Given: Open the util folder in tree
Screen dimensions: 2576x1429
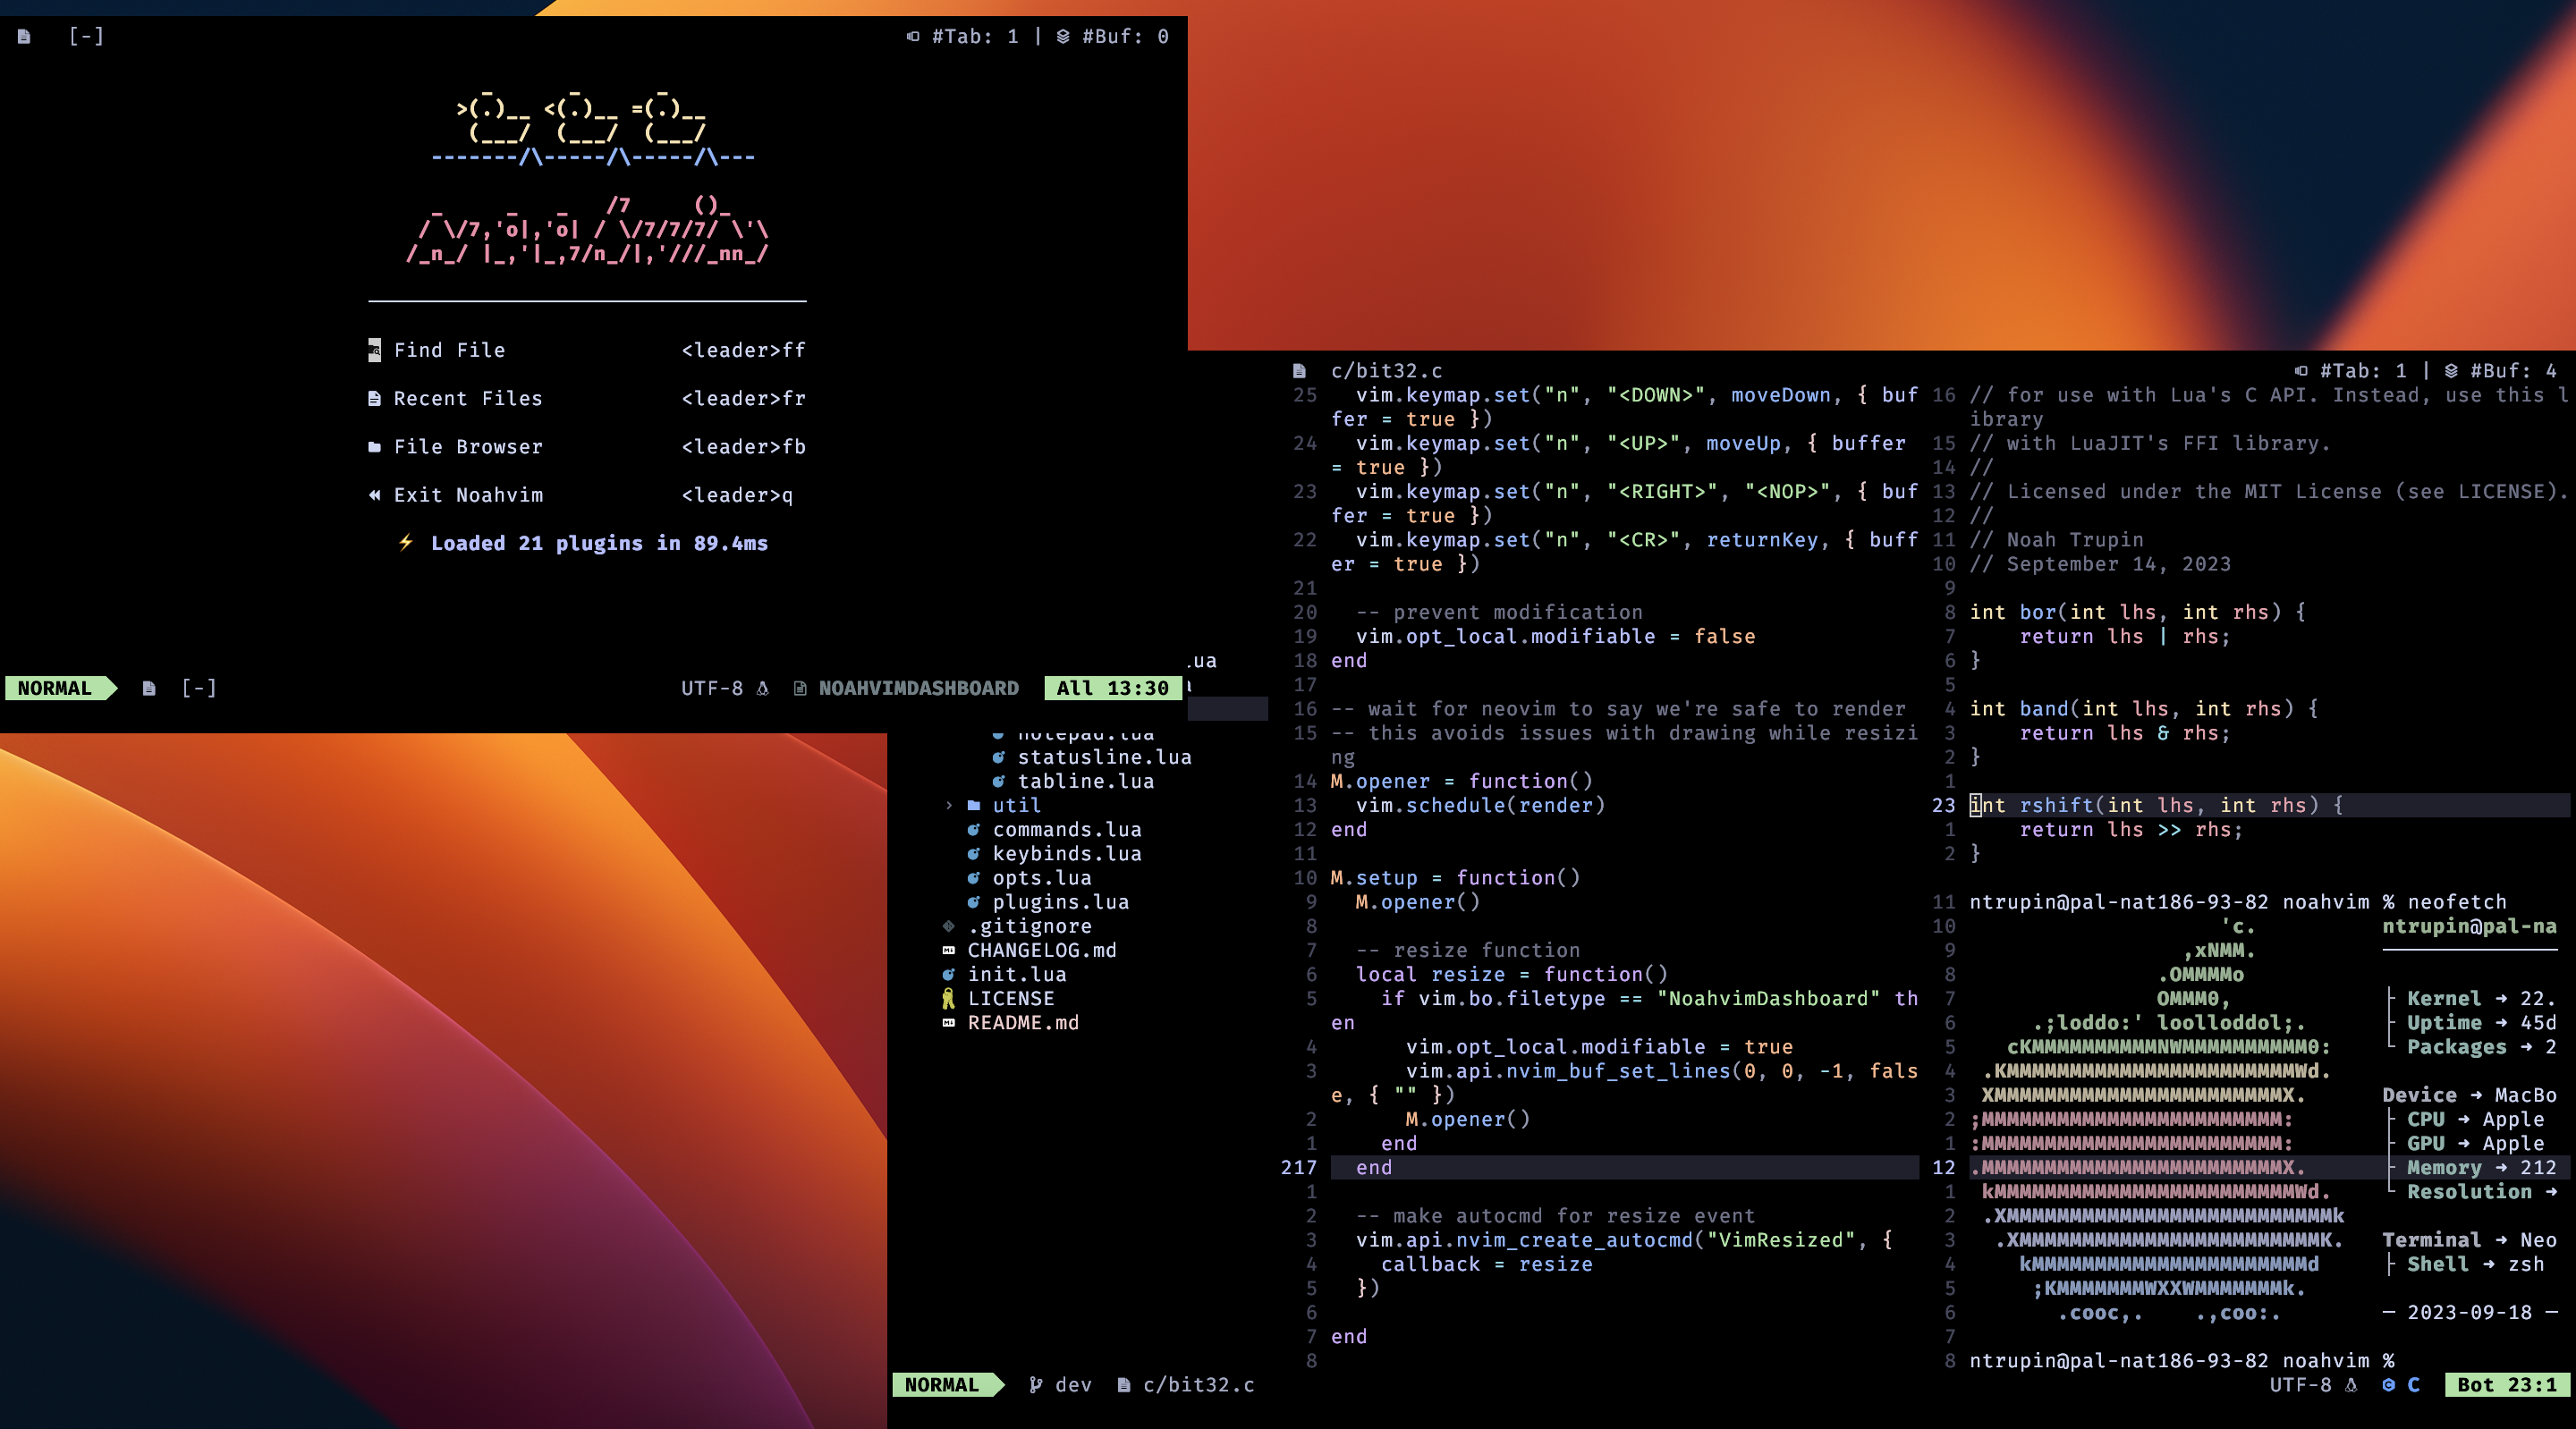Looking at the screenshot, I should point(1016,805).
